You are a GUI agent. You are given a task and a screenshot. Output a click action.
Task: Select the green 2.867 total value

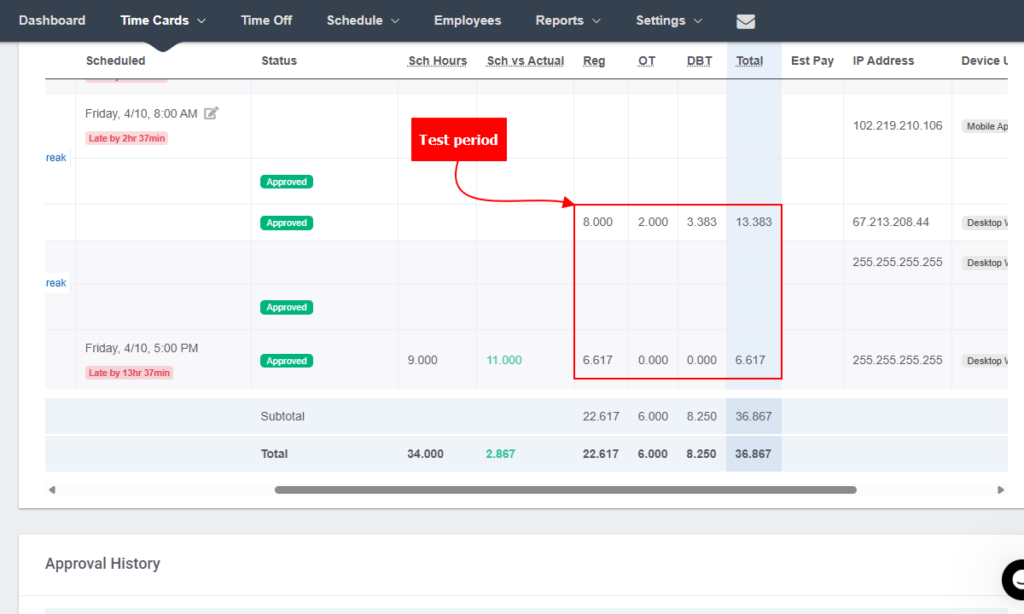pyautogui.click(x=500, y=454)
